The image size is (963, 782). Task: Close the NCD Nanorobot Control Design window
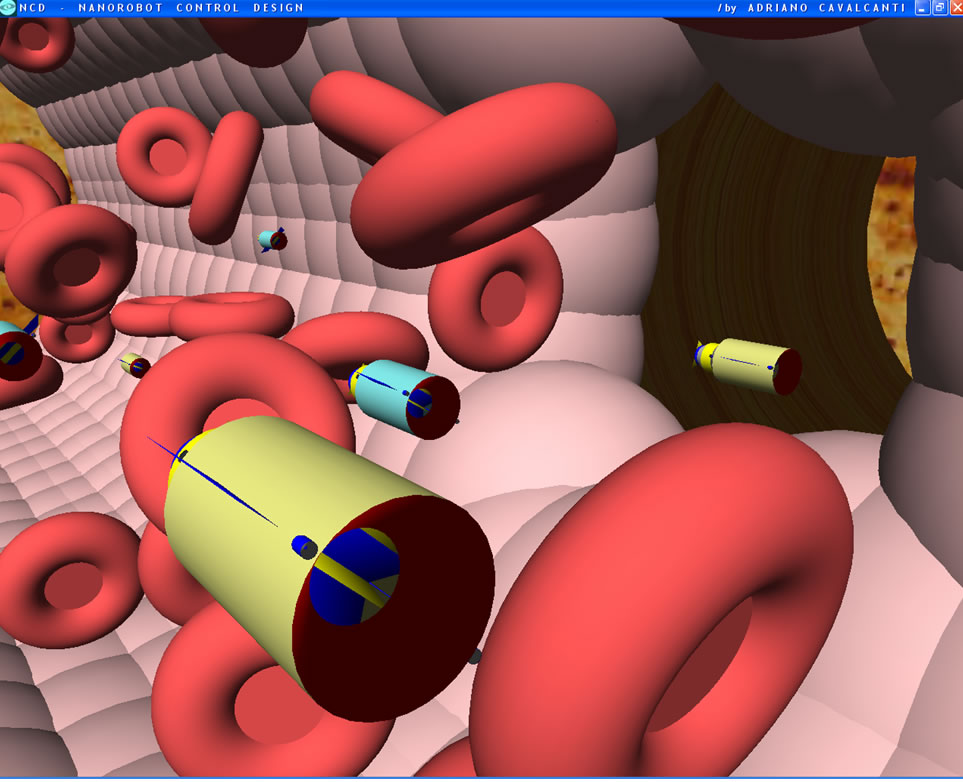956,7
